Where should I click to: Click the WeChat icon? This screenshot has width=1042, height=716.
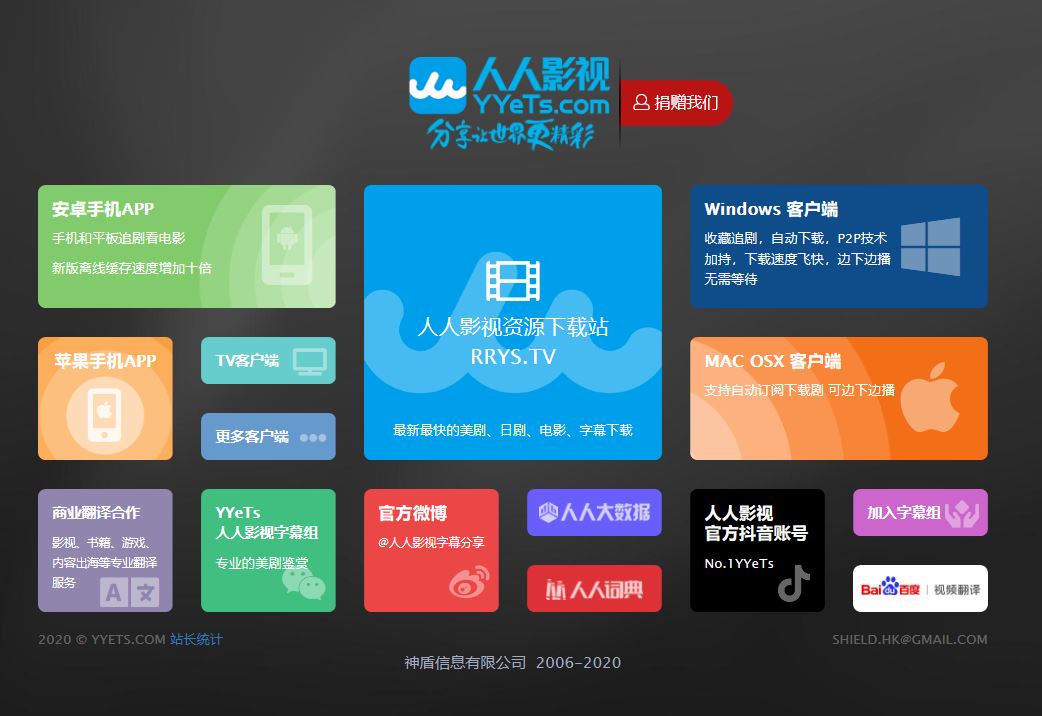tap(304, 583)
